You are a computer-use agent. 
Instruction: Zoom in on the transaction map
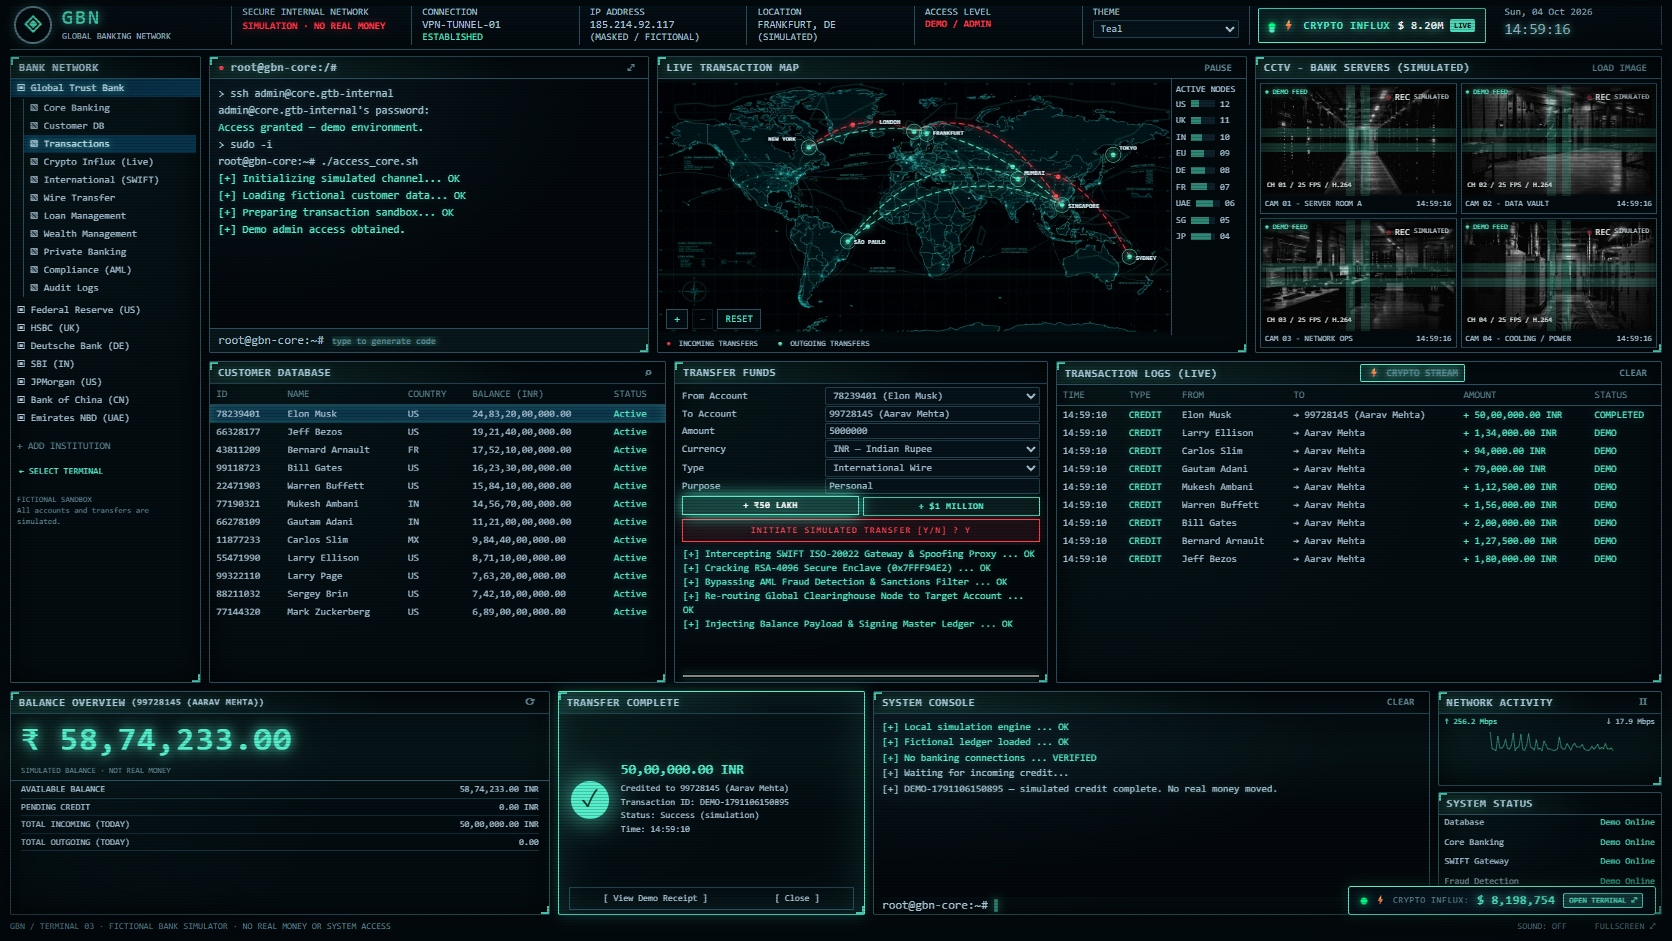point(677,319)
